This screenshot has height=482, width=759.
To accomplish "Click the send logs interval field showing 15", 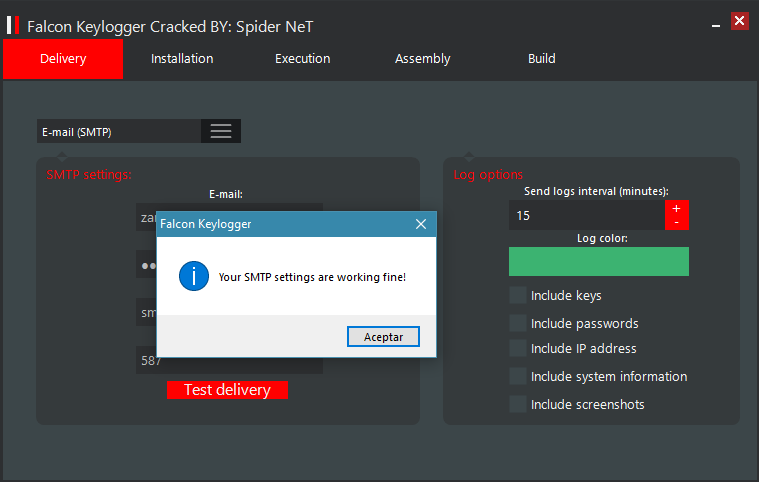I will coord(587,215).
